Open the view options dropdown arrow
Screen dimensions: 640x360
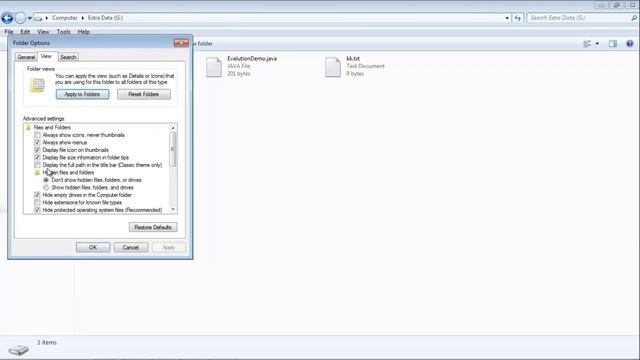coord(597,44)
